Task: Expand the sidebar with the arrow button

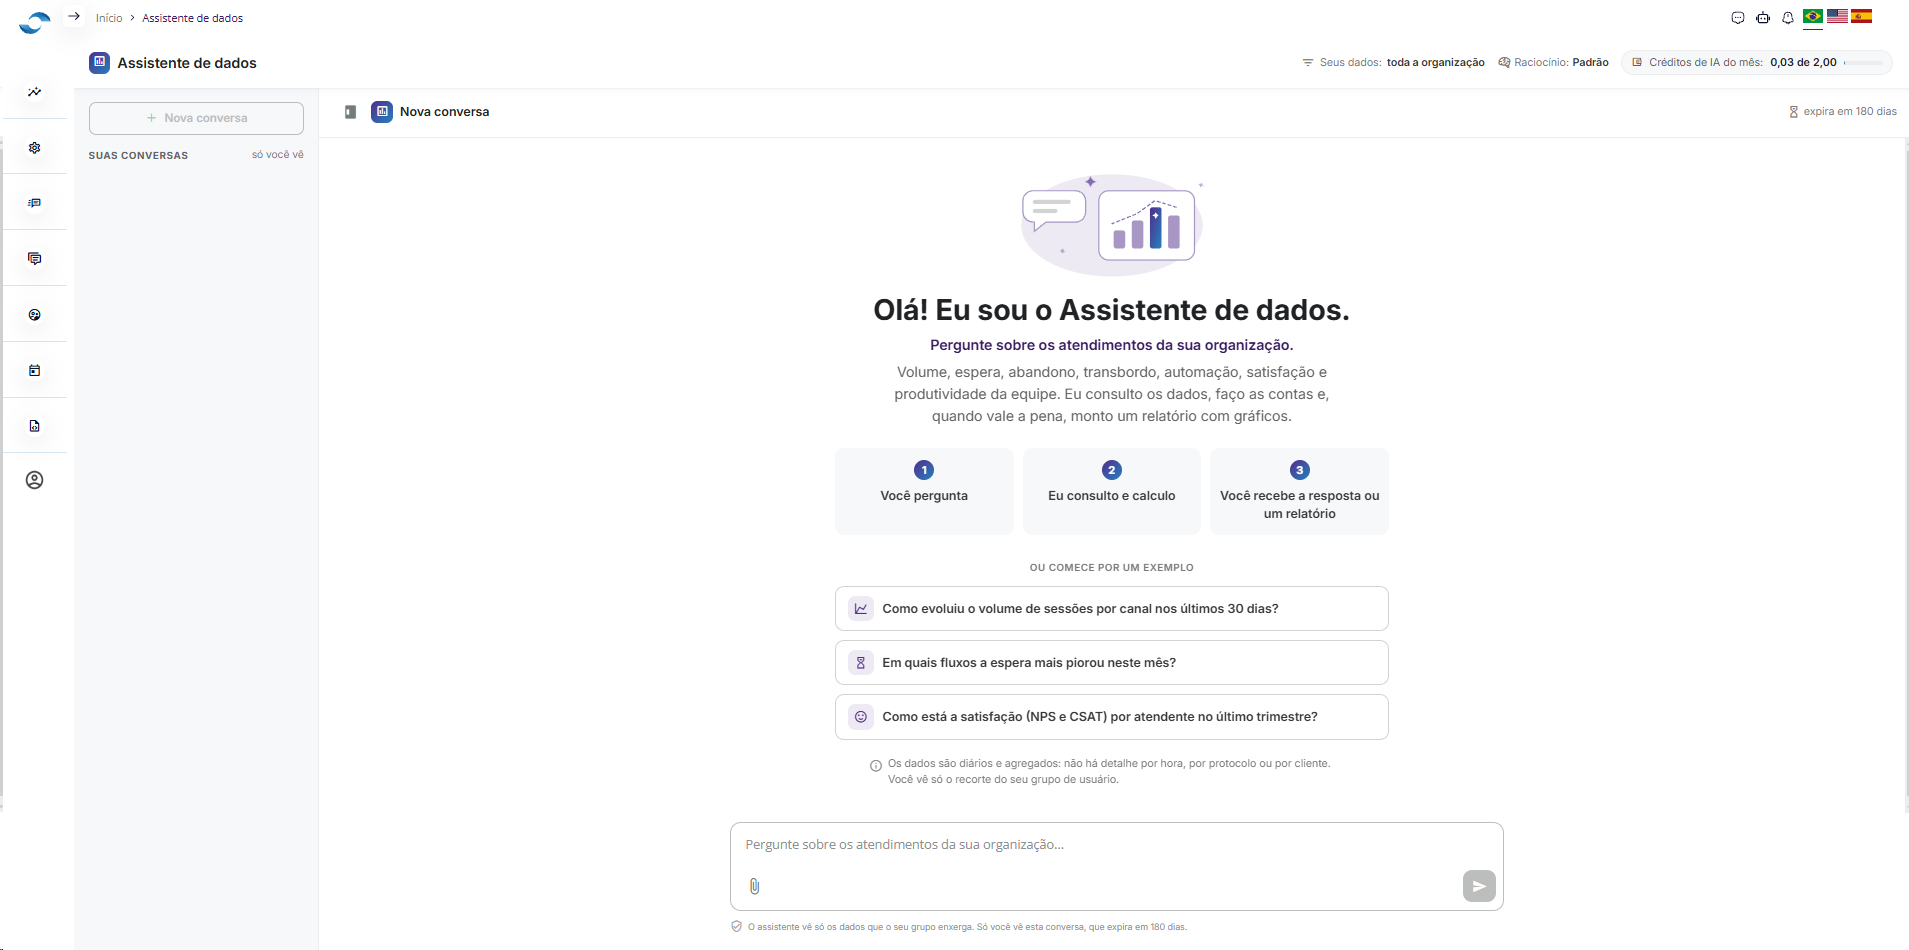Action: [x=74, y=17]
